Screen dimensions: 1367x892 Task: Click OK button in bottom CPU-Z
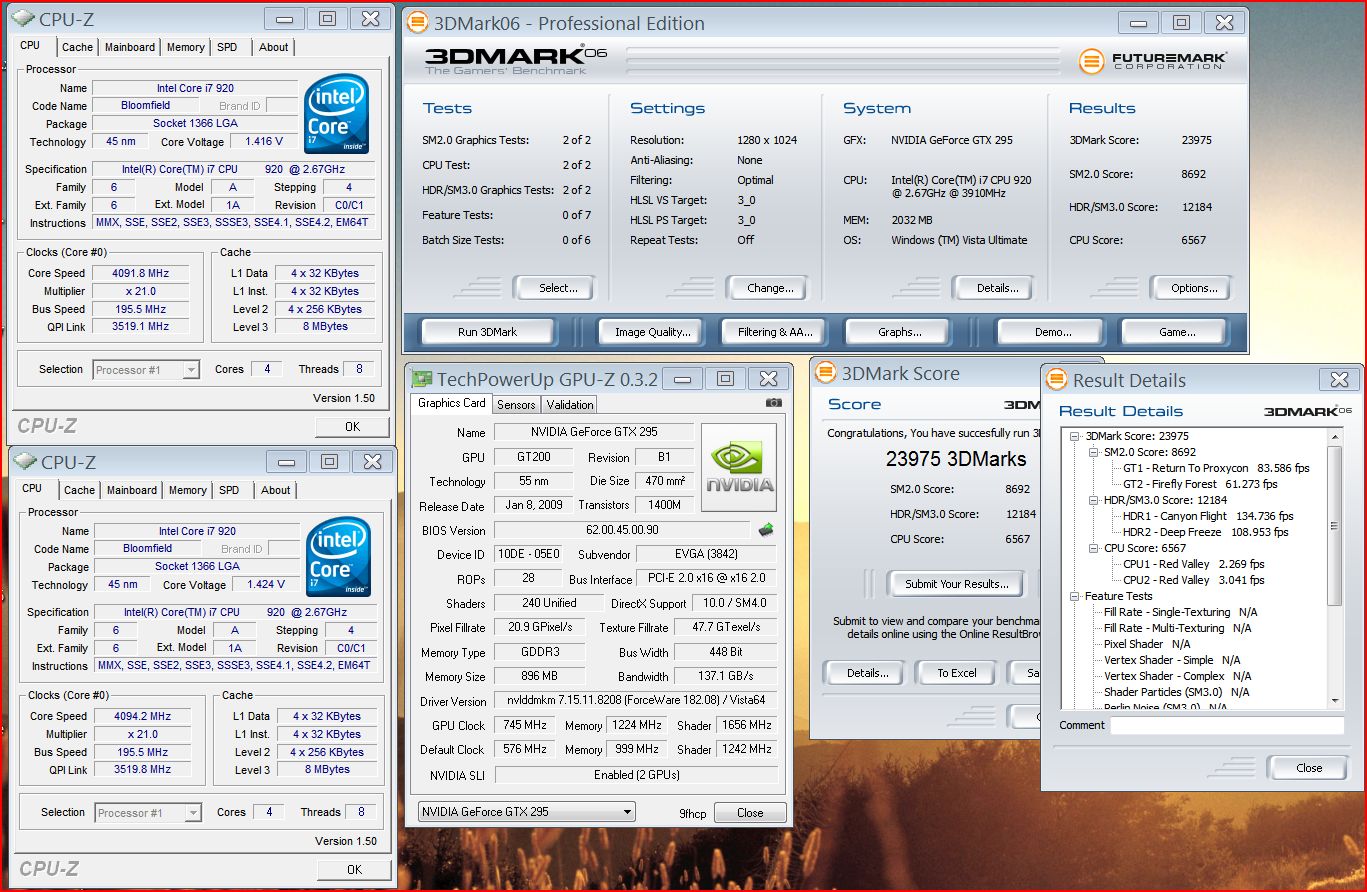pyautogui.click(x=354, y=870)
